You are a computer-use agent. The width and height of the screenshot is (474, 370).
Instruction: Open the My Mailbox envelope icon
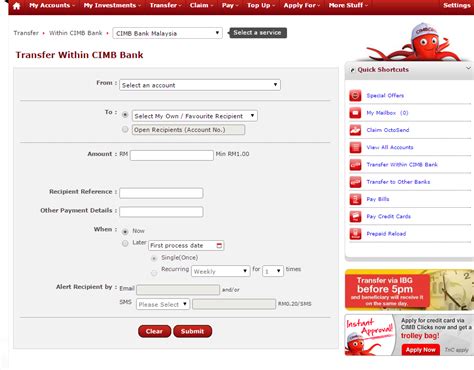[355, 113]
